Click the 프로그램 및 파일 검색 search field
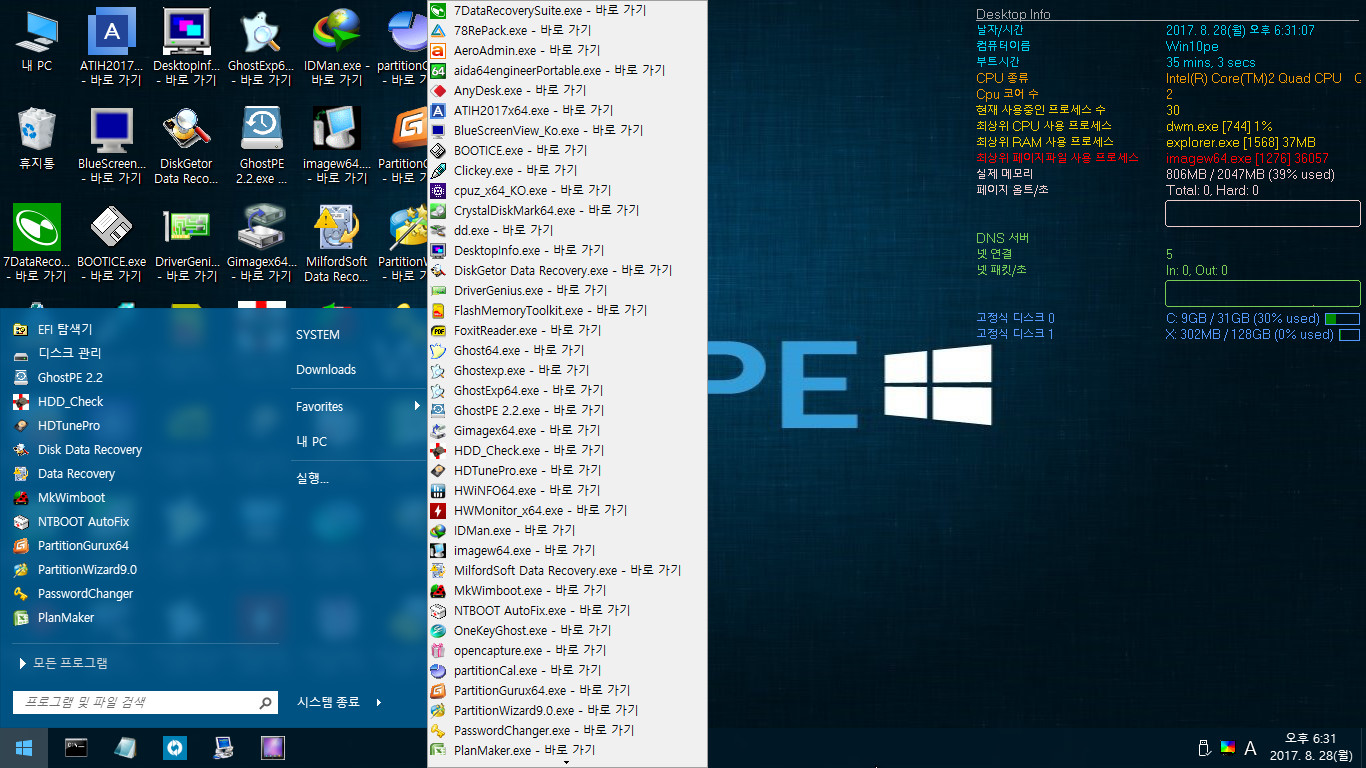 coord(135,703)
